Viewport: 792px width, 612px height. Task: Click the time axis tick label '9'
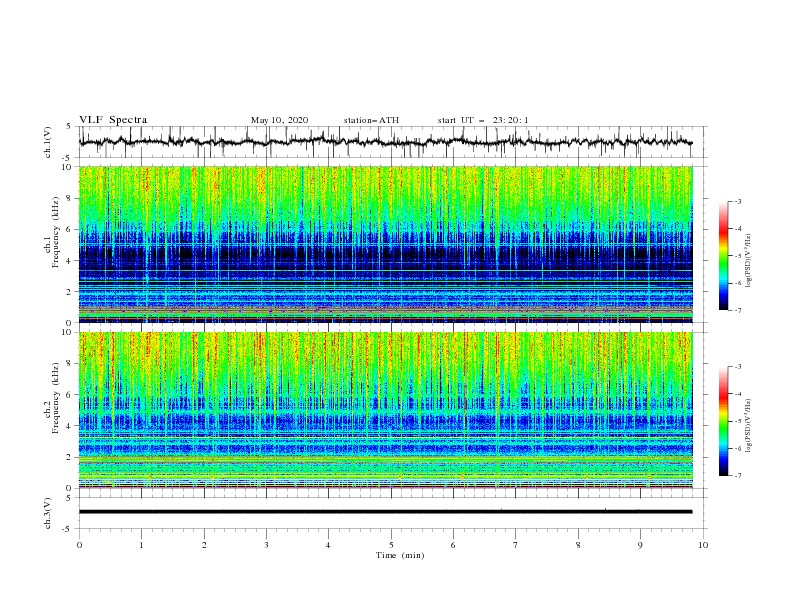tap(640, 545)
